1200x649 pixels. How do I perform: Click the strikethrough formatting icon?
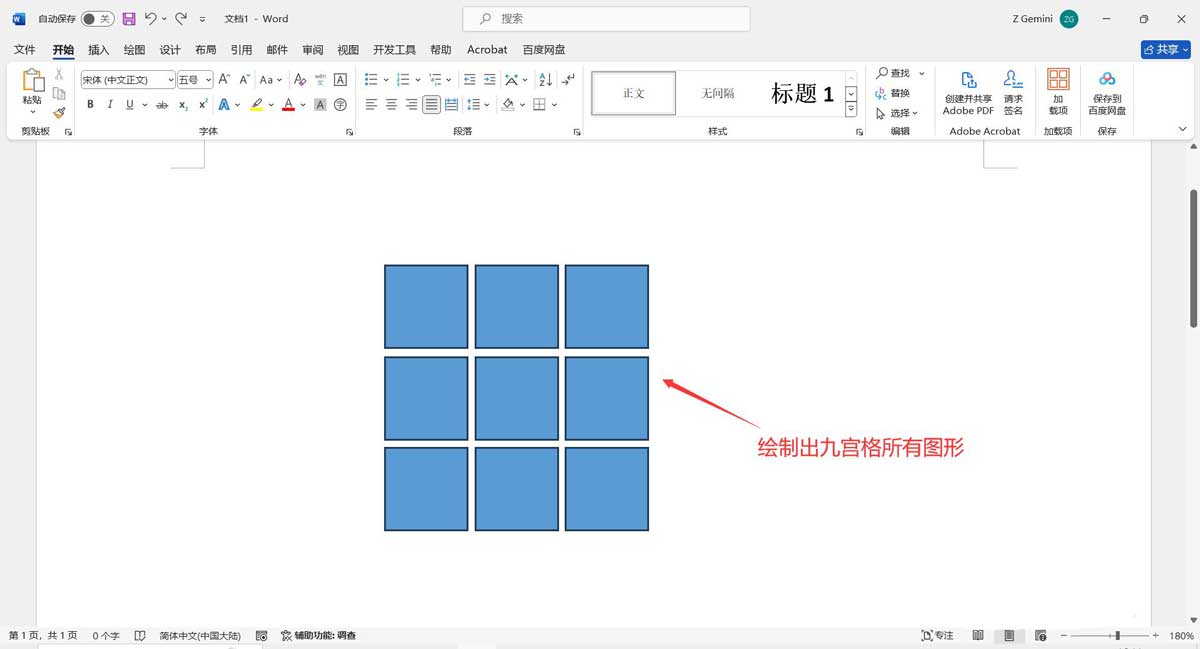162,104
